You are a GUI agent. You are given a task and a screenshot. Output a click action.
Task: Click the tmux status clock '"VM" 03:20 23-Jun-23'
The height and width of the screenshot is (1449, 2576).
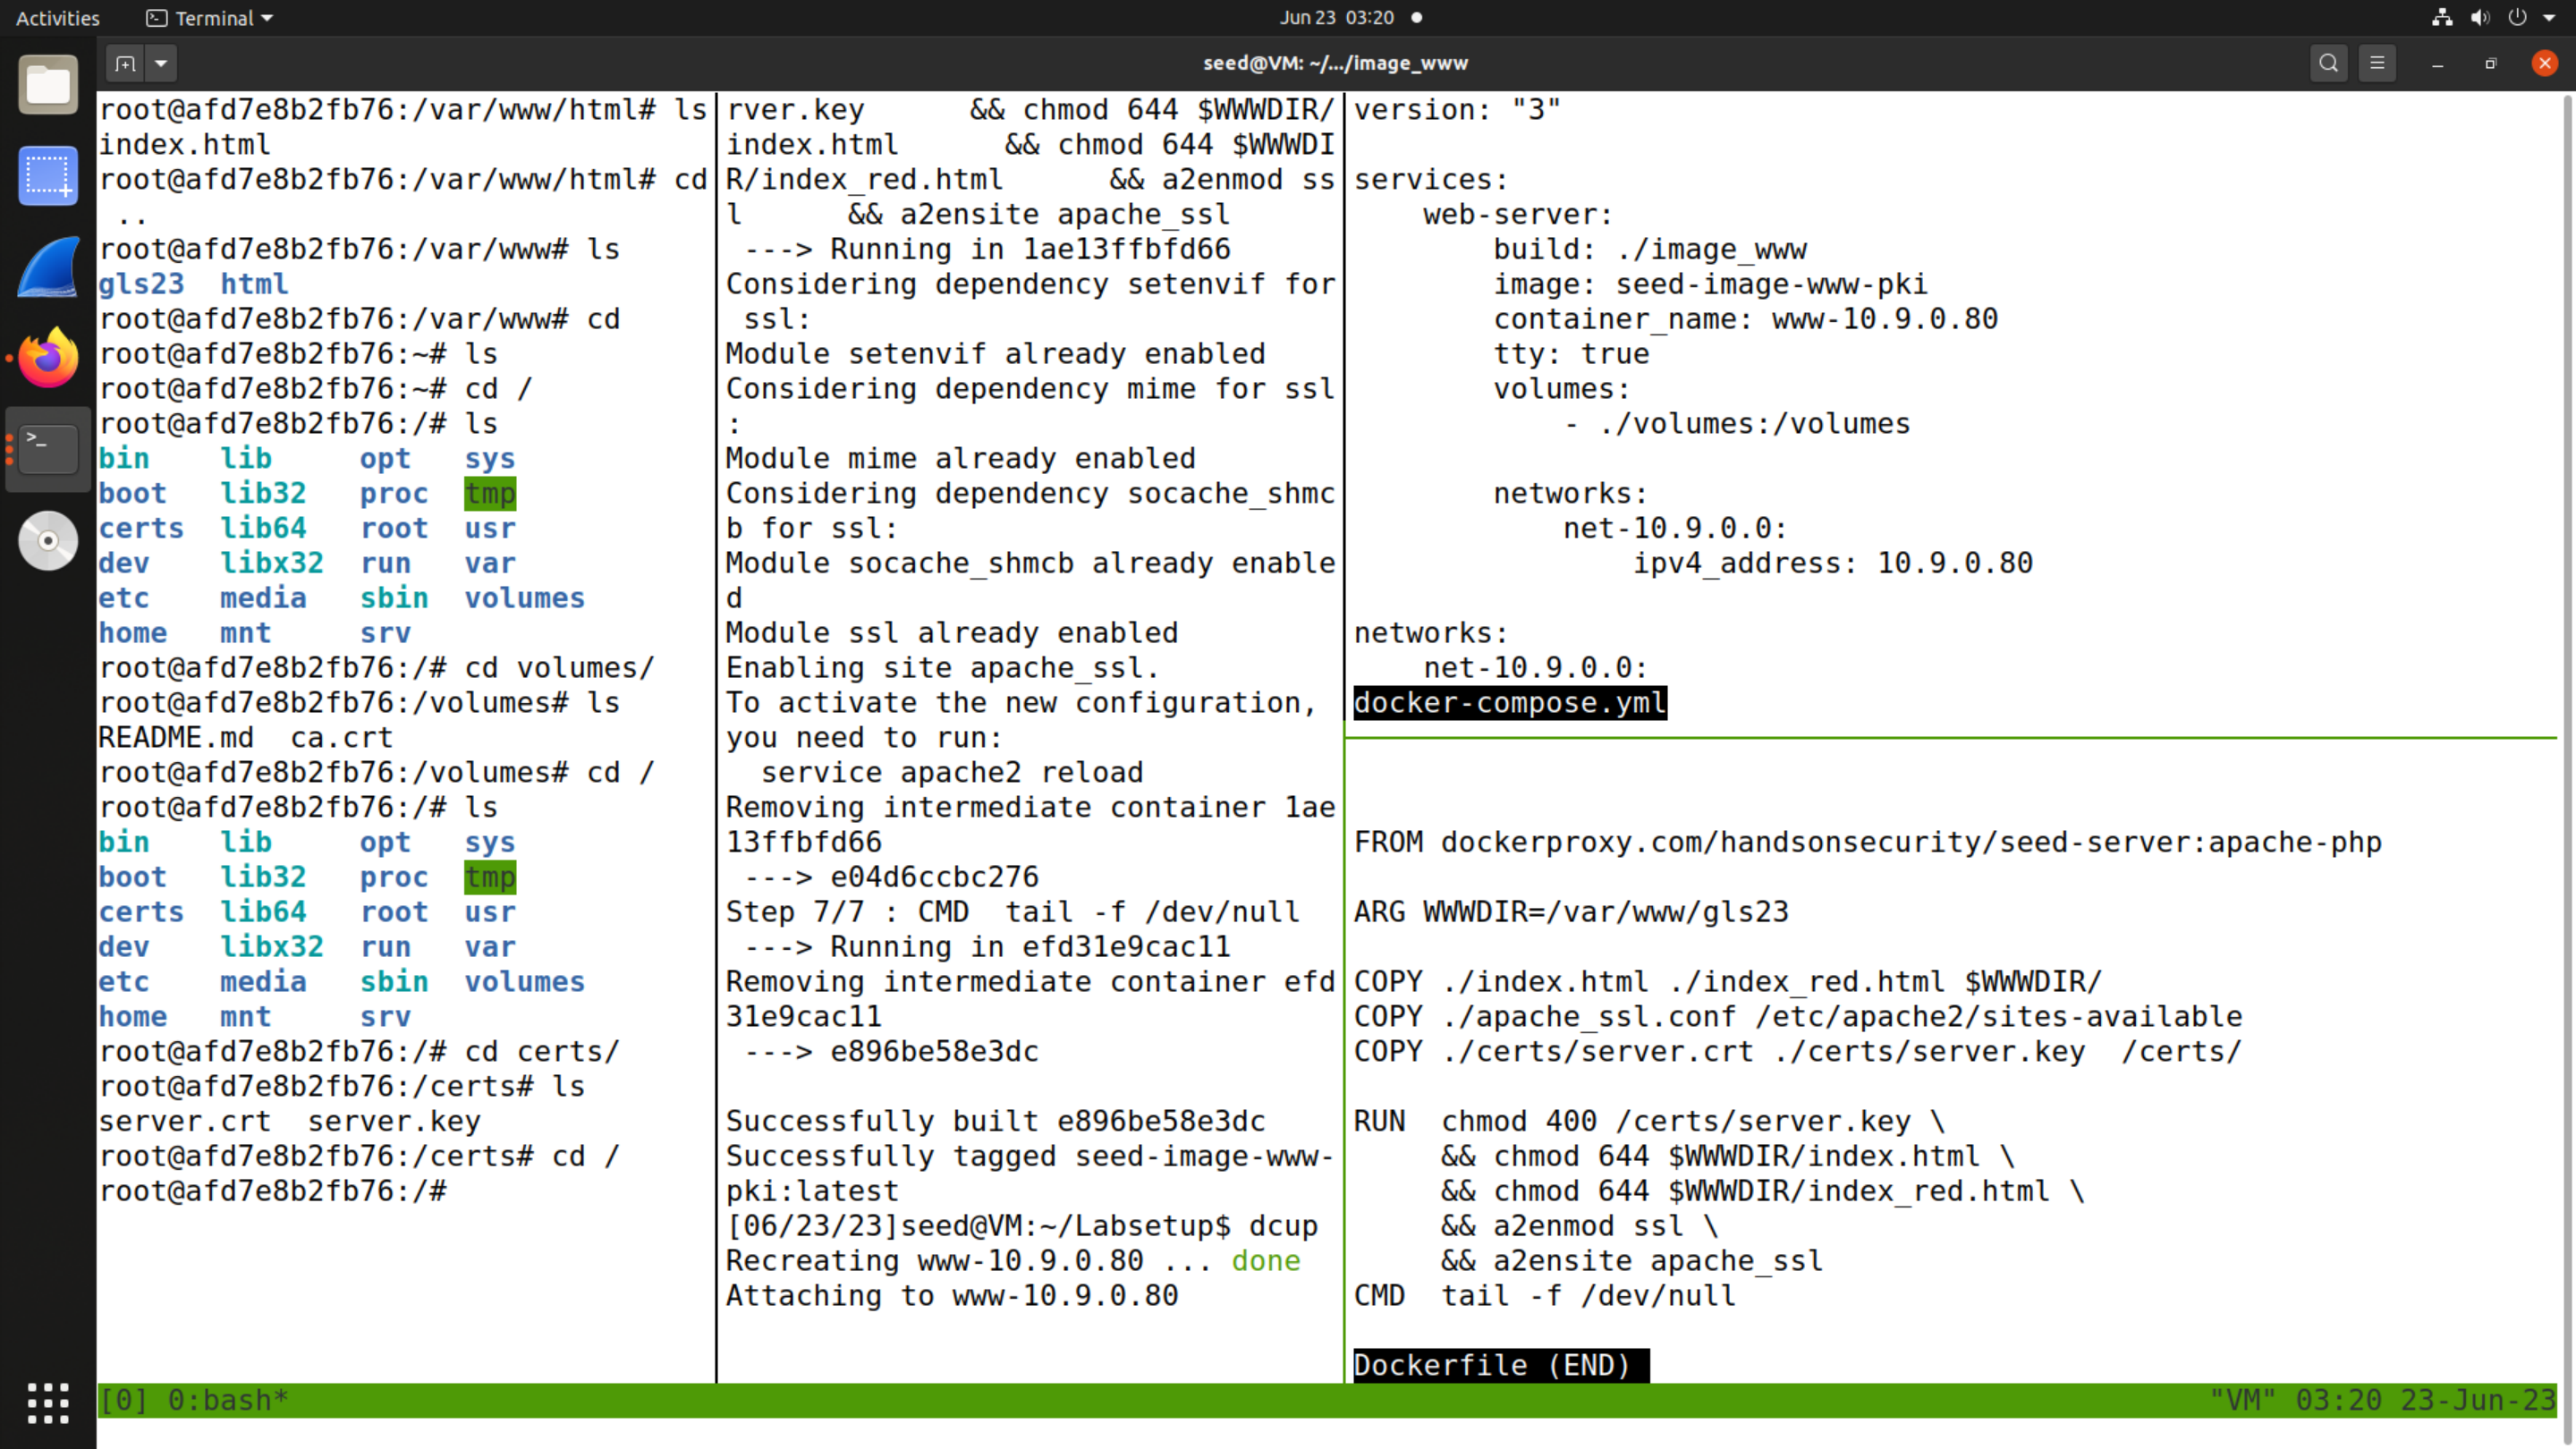click(x=2382, y=1400)
